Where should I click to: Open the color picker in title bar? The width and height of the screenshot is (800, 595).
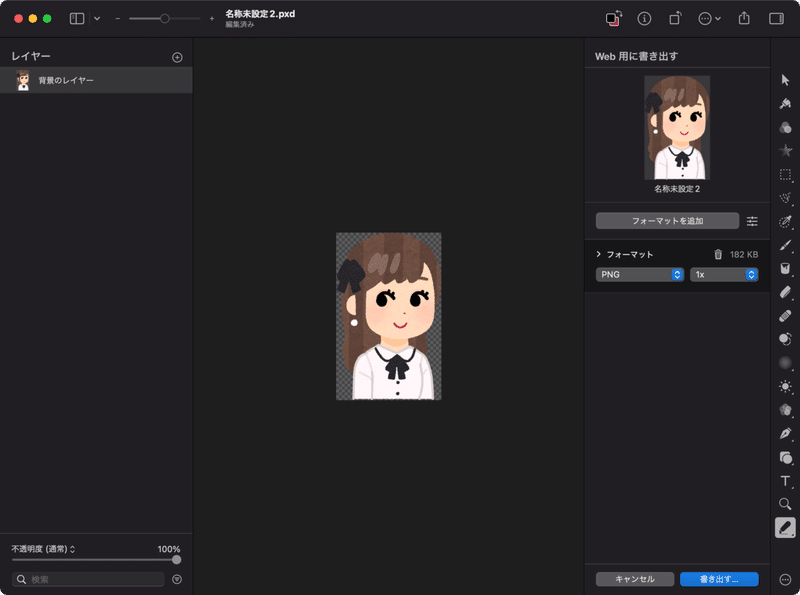coord(614,18)
